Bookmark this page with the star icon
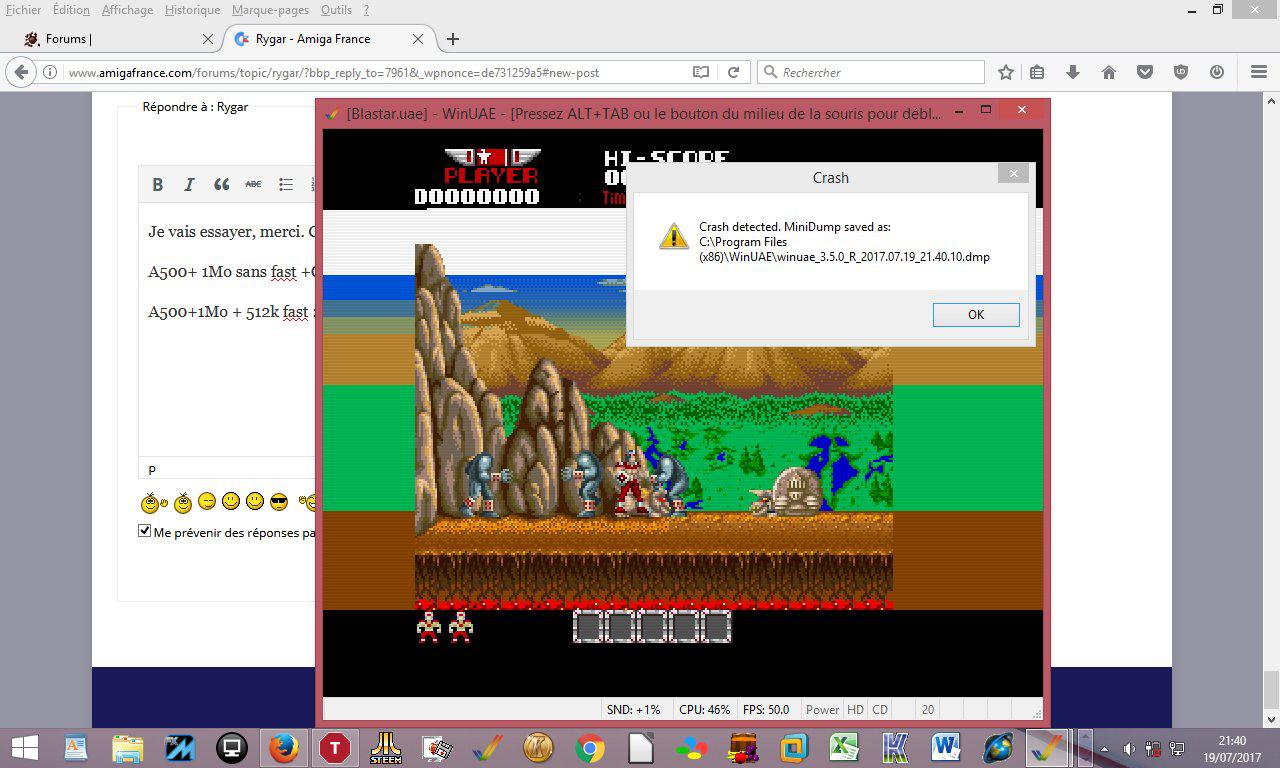 (x=1006, y=72)
